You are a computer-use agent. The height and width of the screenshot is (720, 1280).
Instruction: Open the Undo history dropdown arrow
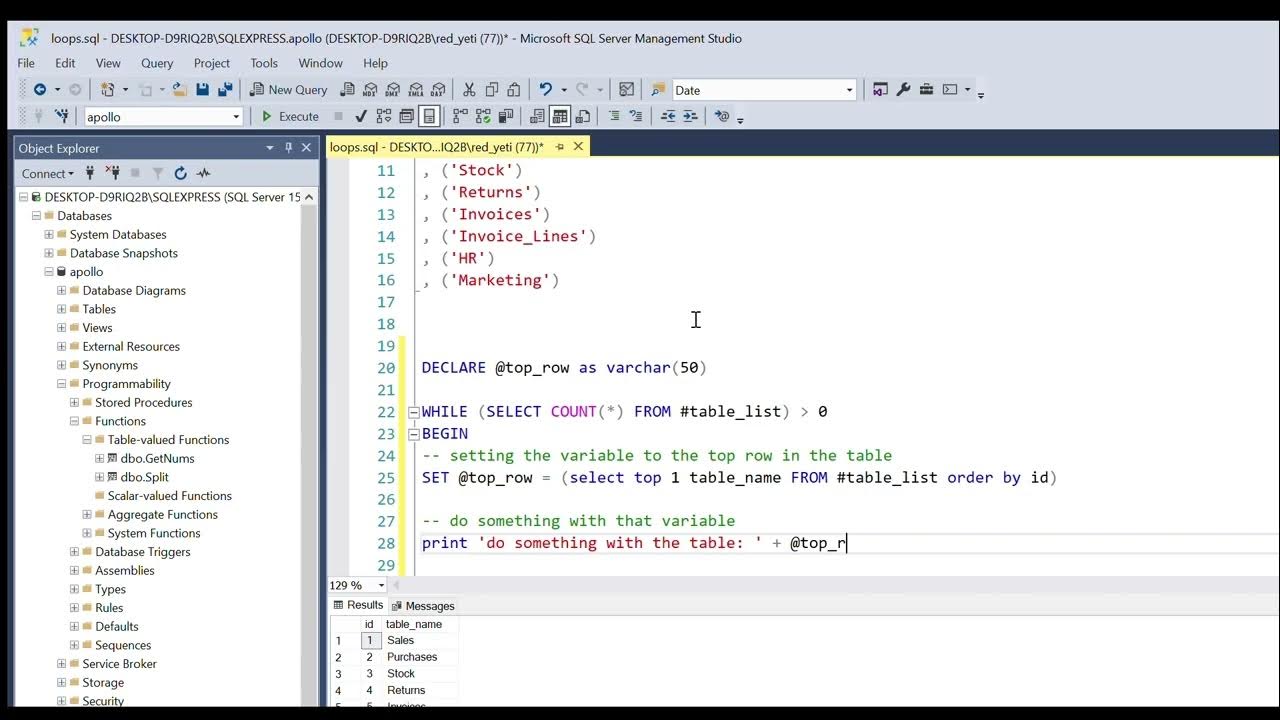pyautogui.click(x=563, y=90)
